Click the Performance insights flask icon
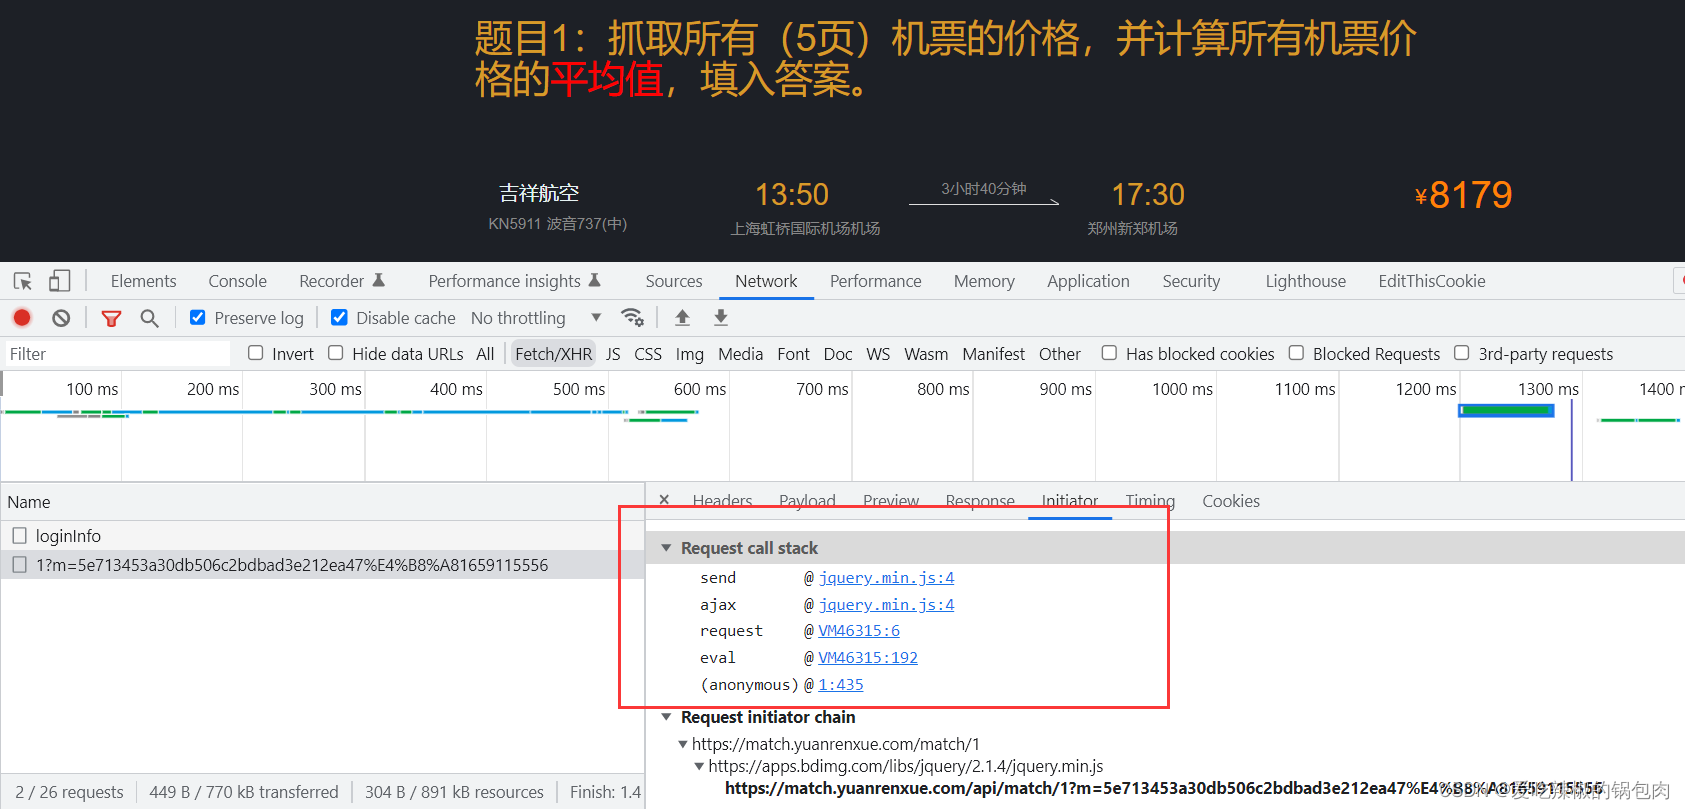1685x809 pixels. tap(594, 281)
